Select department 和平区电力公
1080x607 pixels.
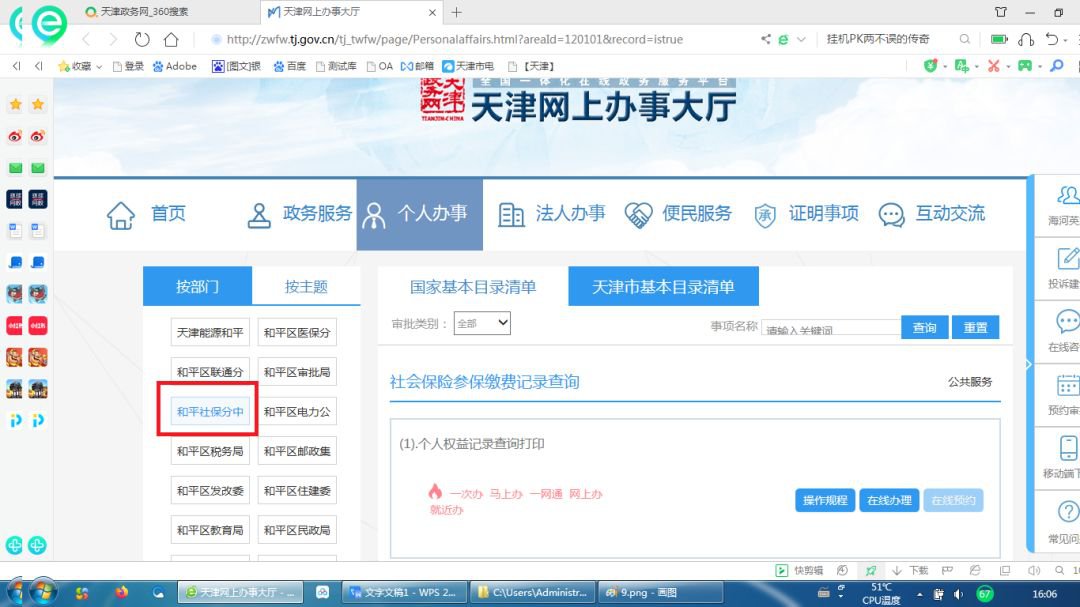point(297,411)
